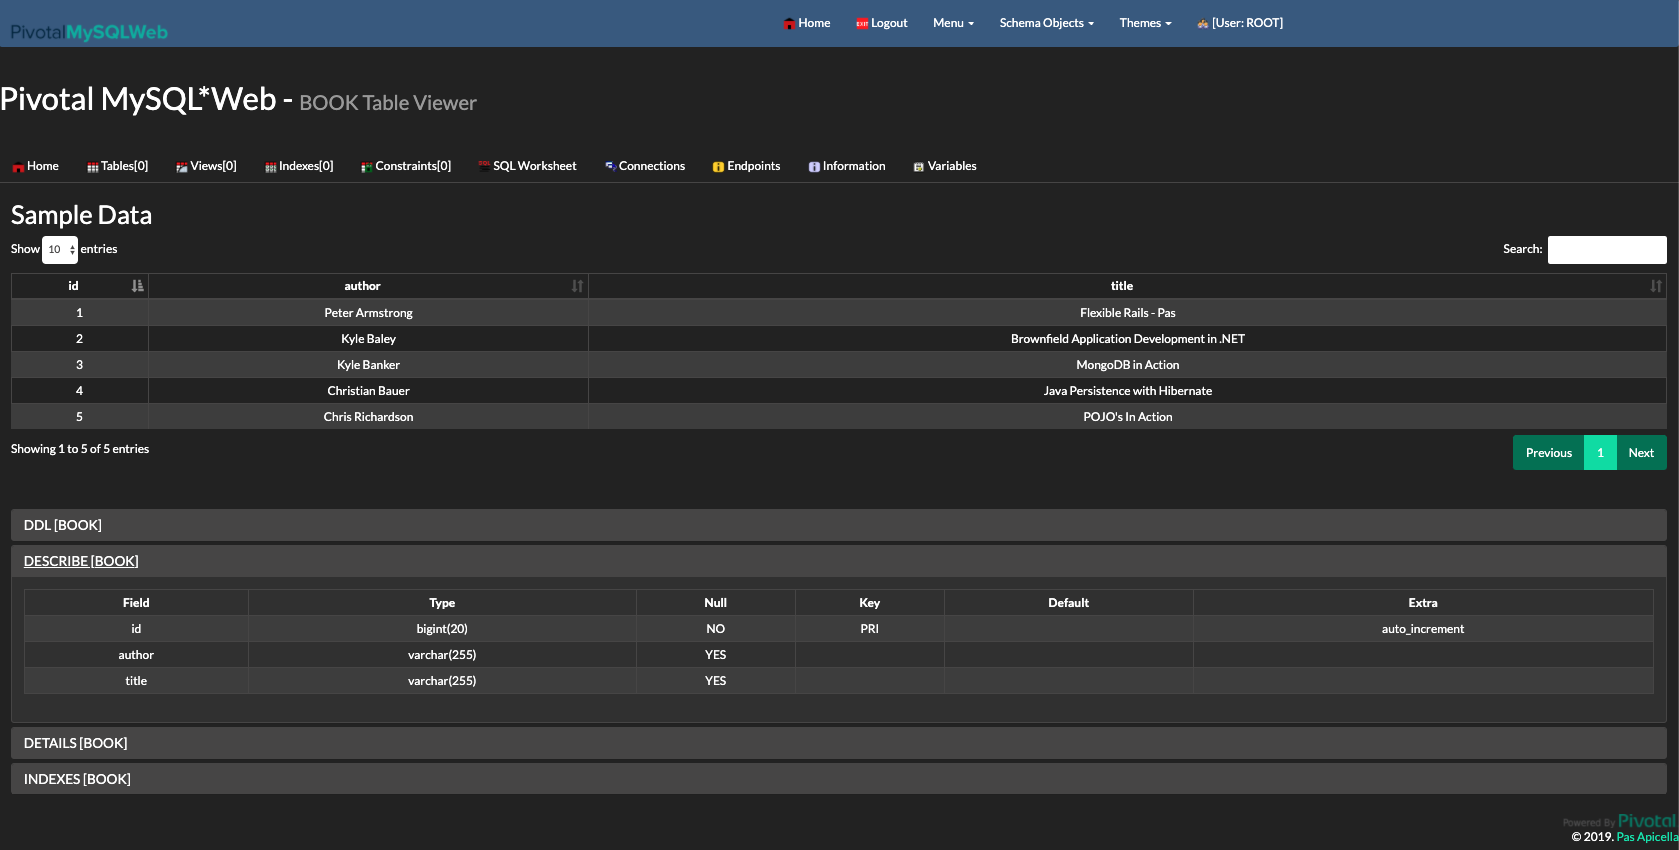
Task: Click 'Java Persistence with Hibernate' cell
Action: [1127, 391]
